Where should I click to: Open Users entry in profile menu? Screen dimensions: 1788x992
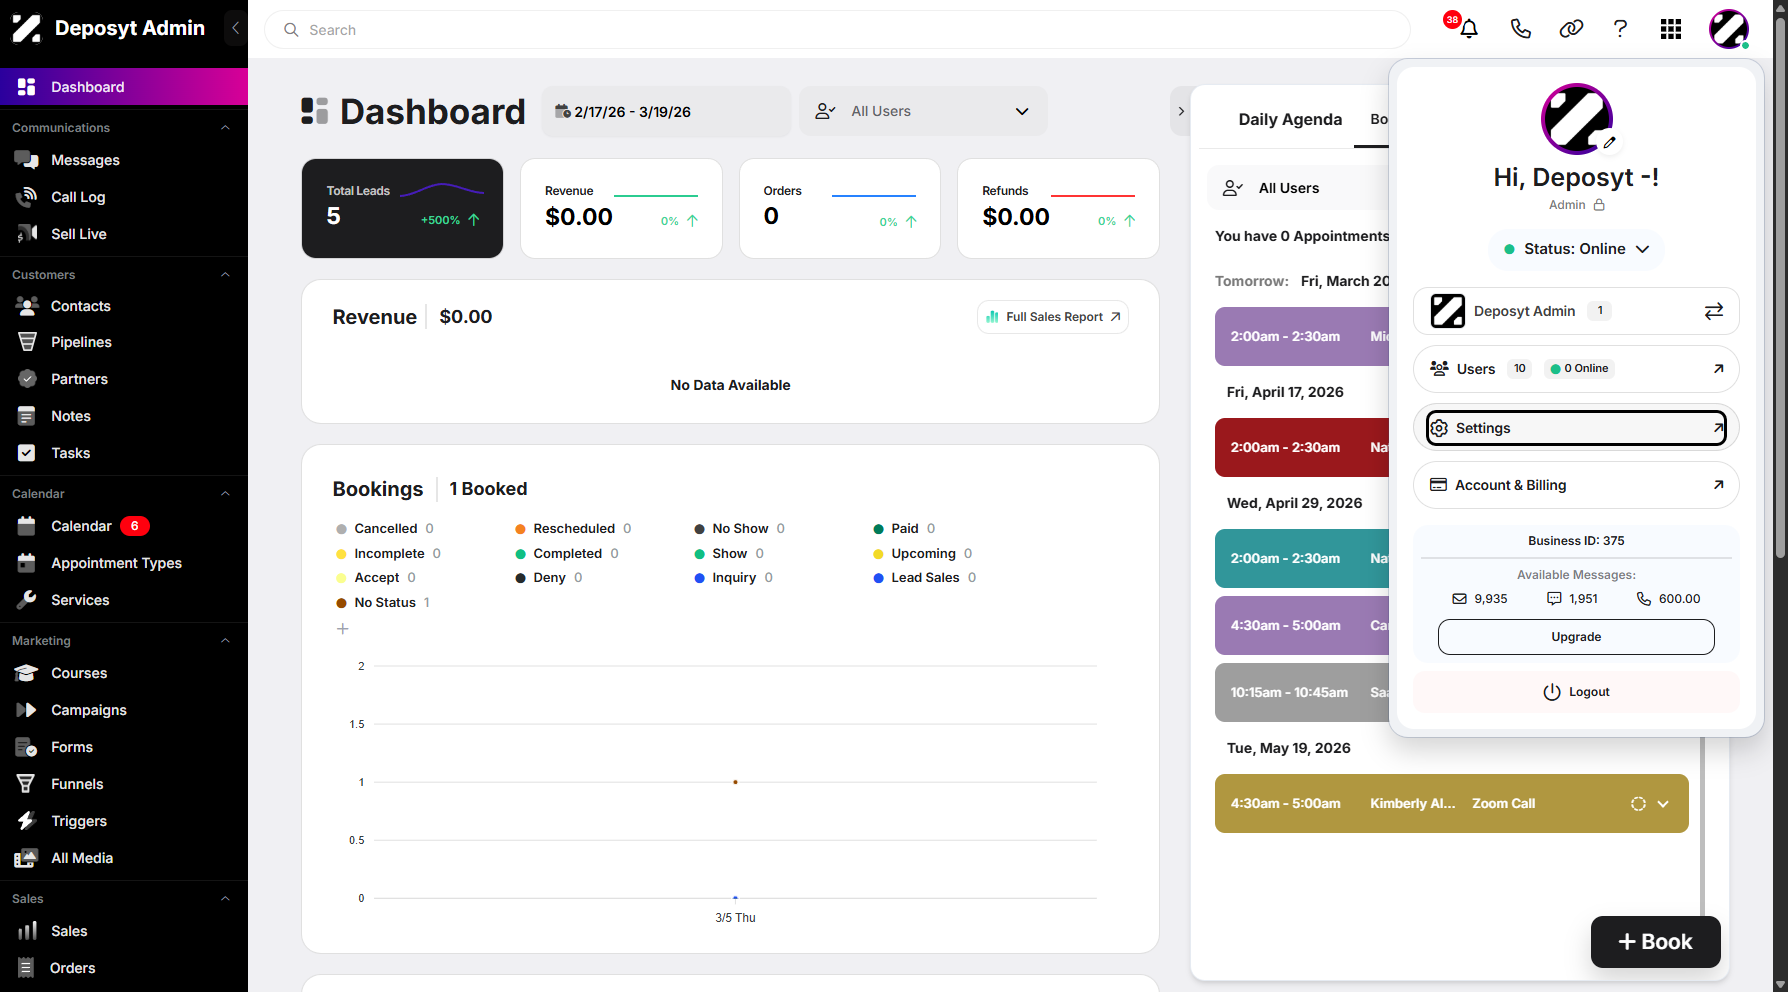tap(1576, 369)
